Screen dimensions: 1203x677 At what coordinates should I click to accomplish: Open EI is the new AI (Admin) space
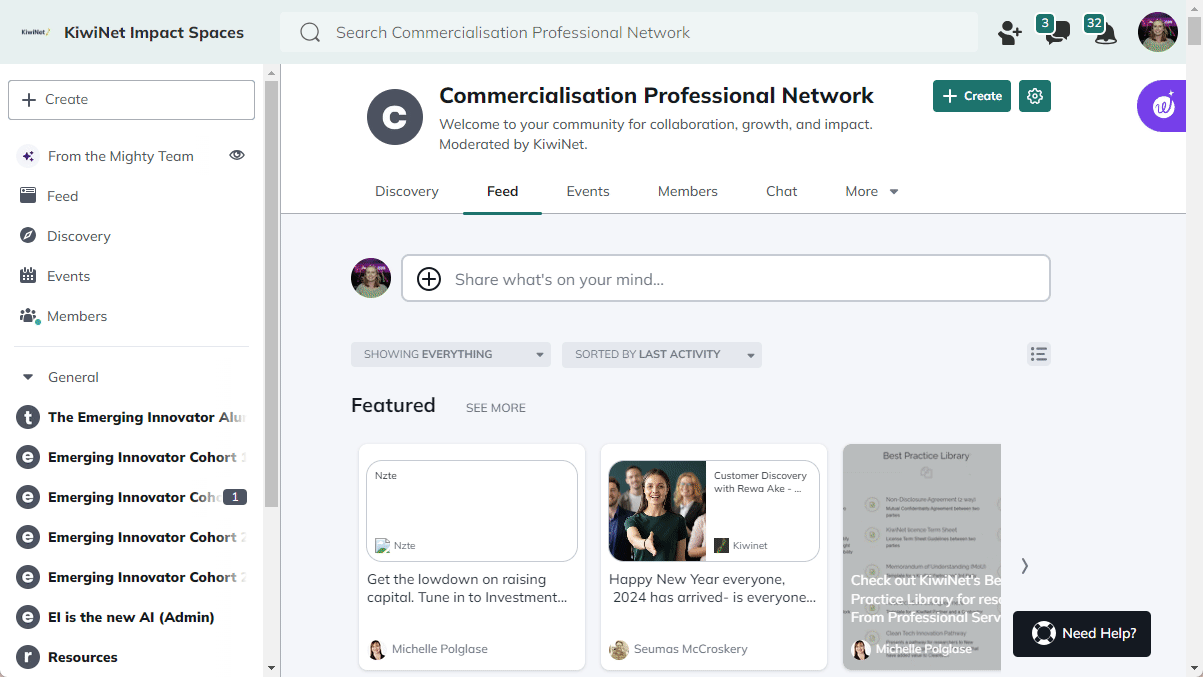click(132, 617)
